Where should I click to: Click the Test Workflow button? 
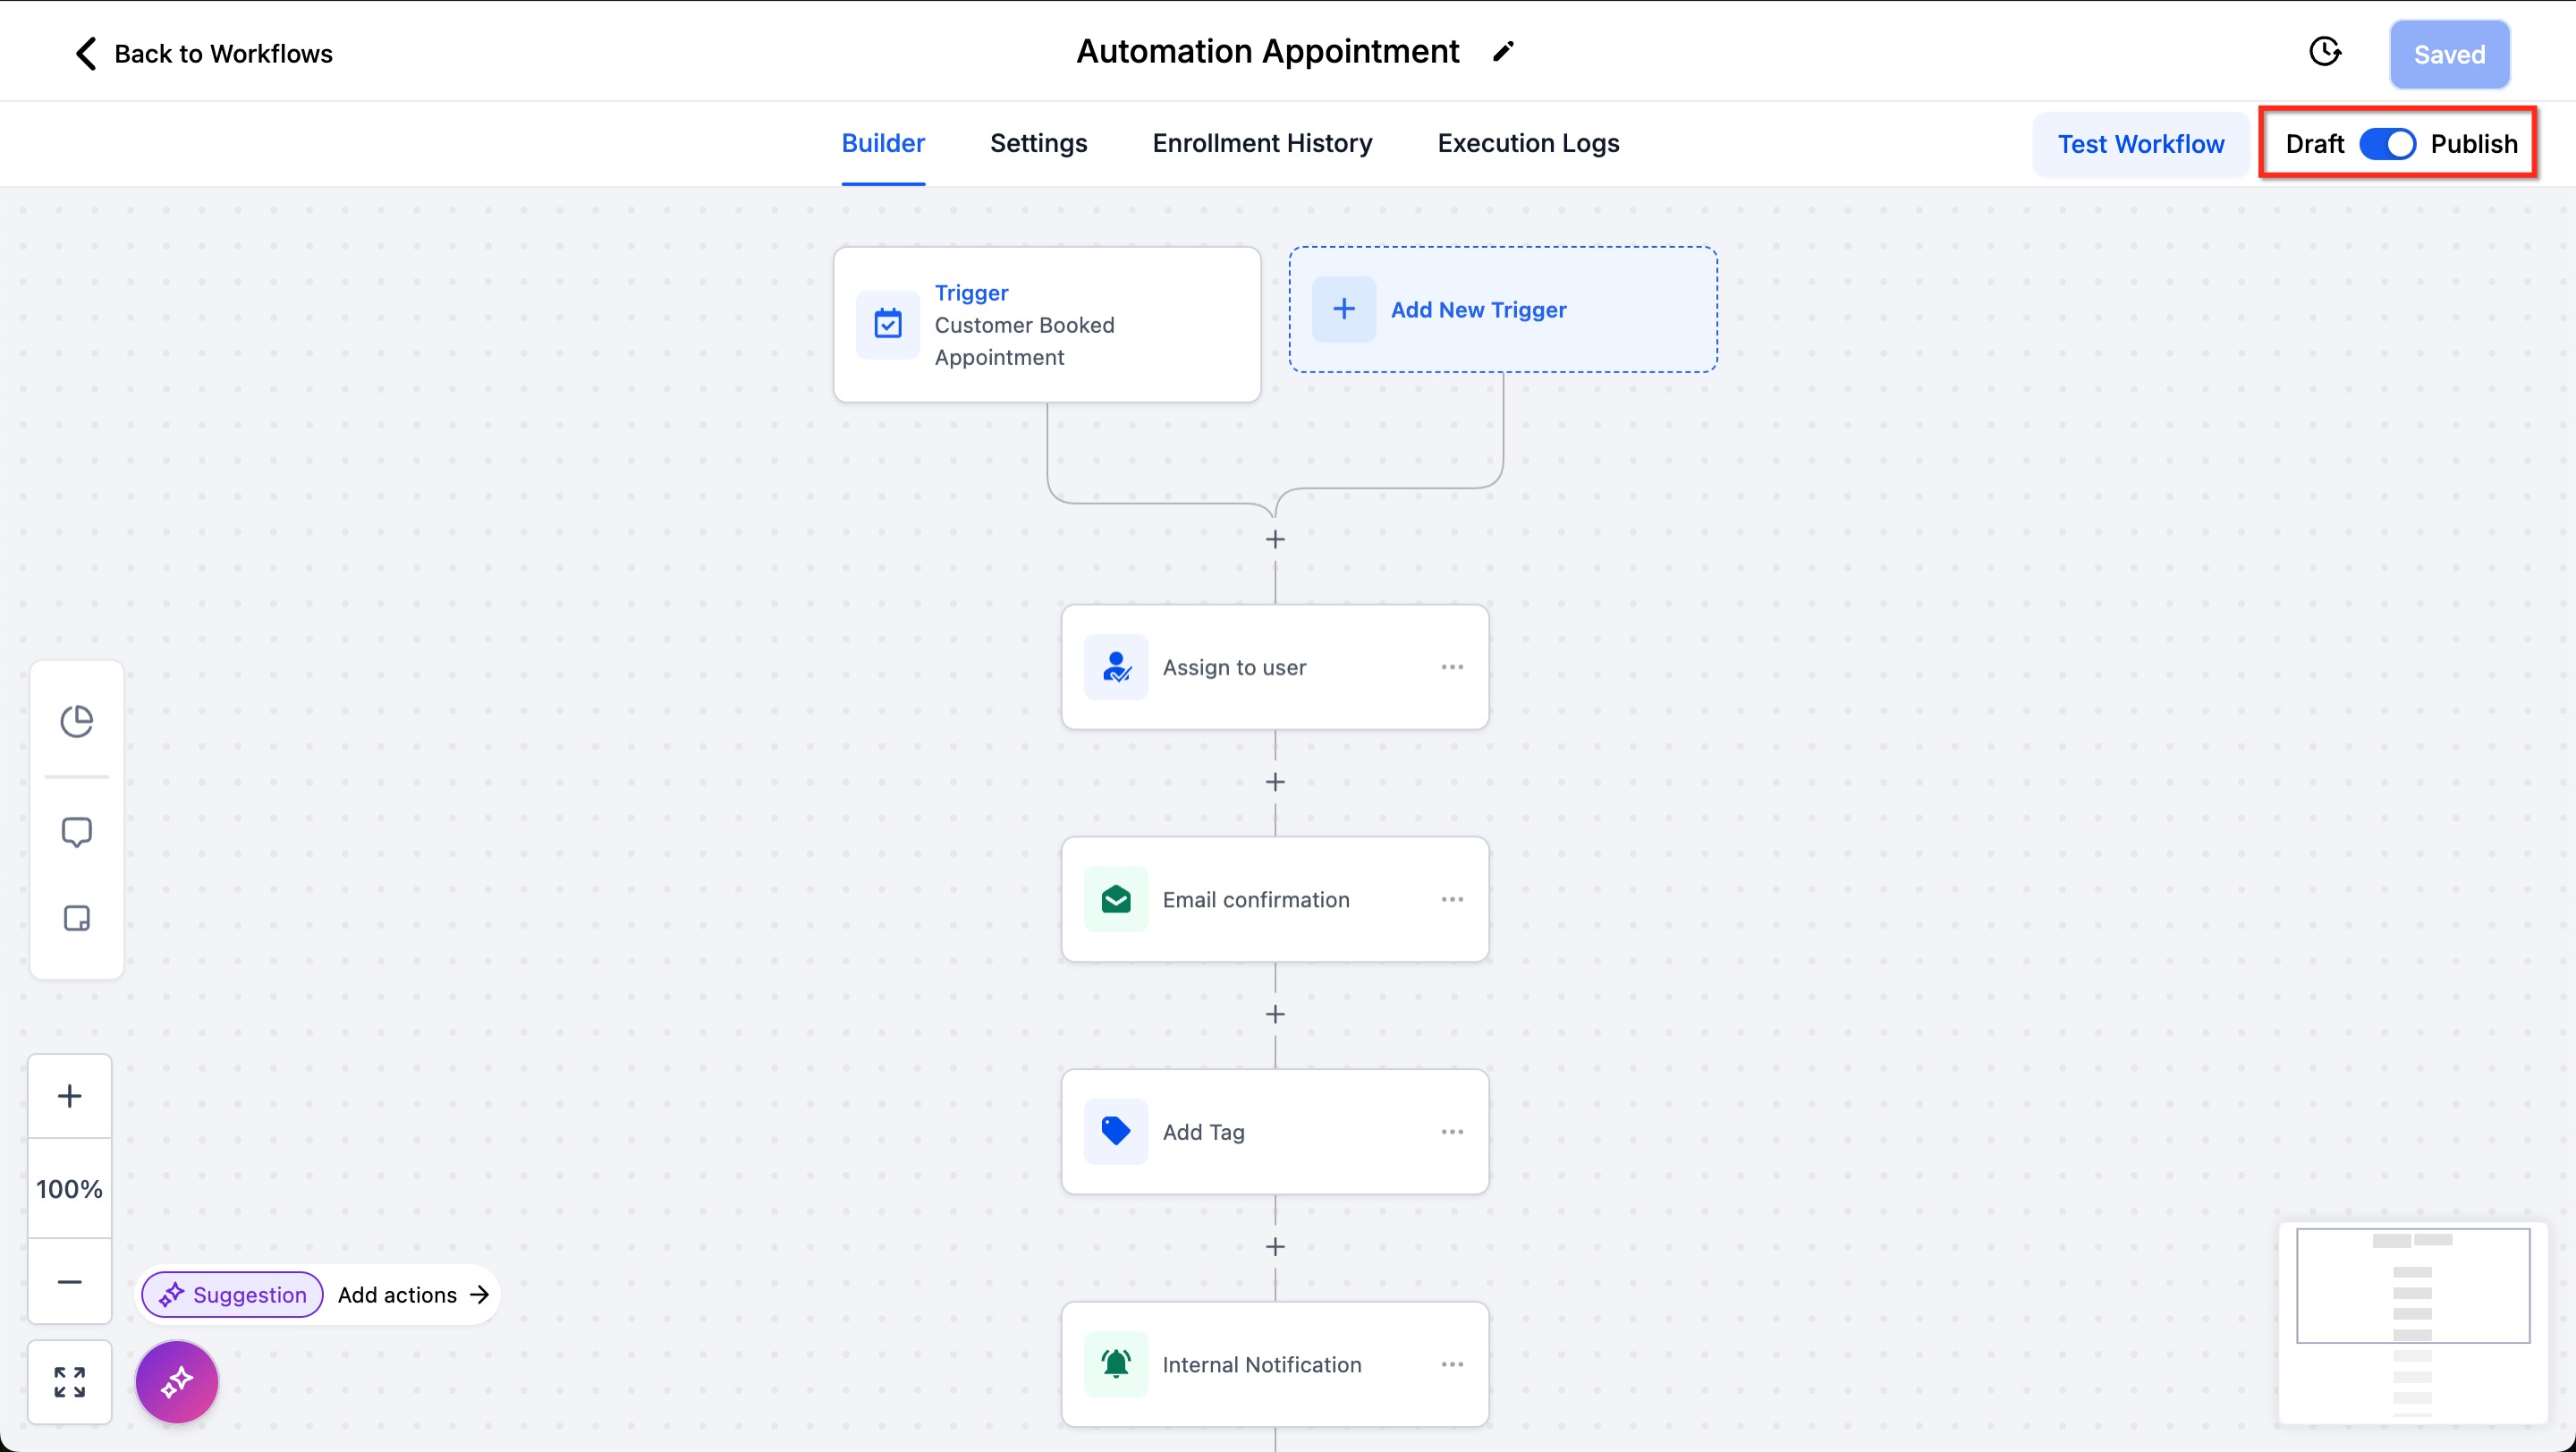[2140, 144]
